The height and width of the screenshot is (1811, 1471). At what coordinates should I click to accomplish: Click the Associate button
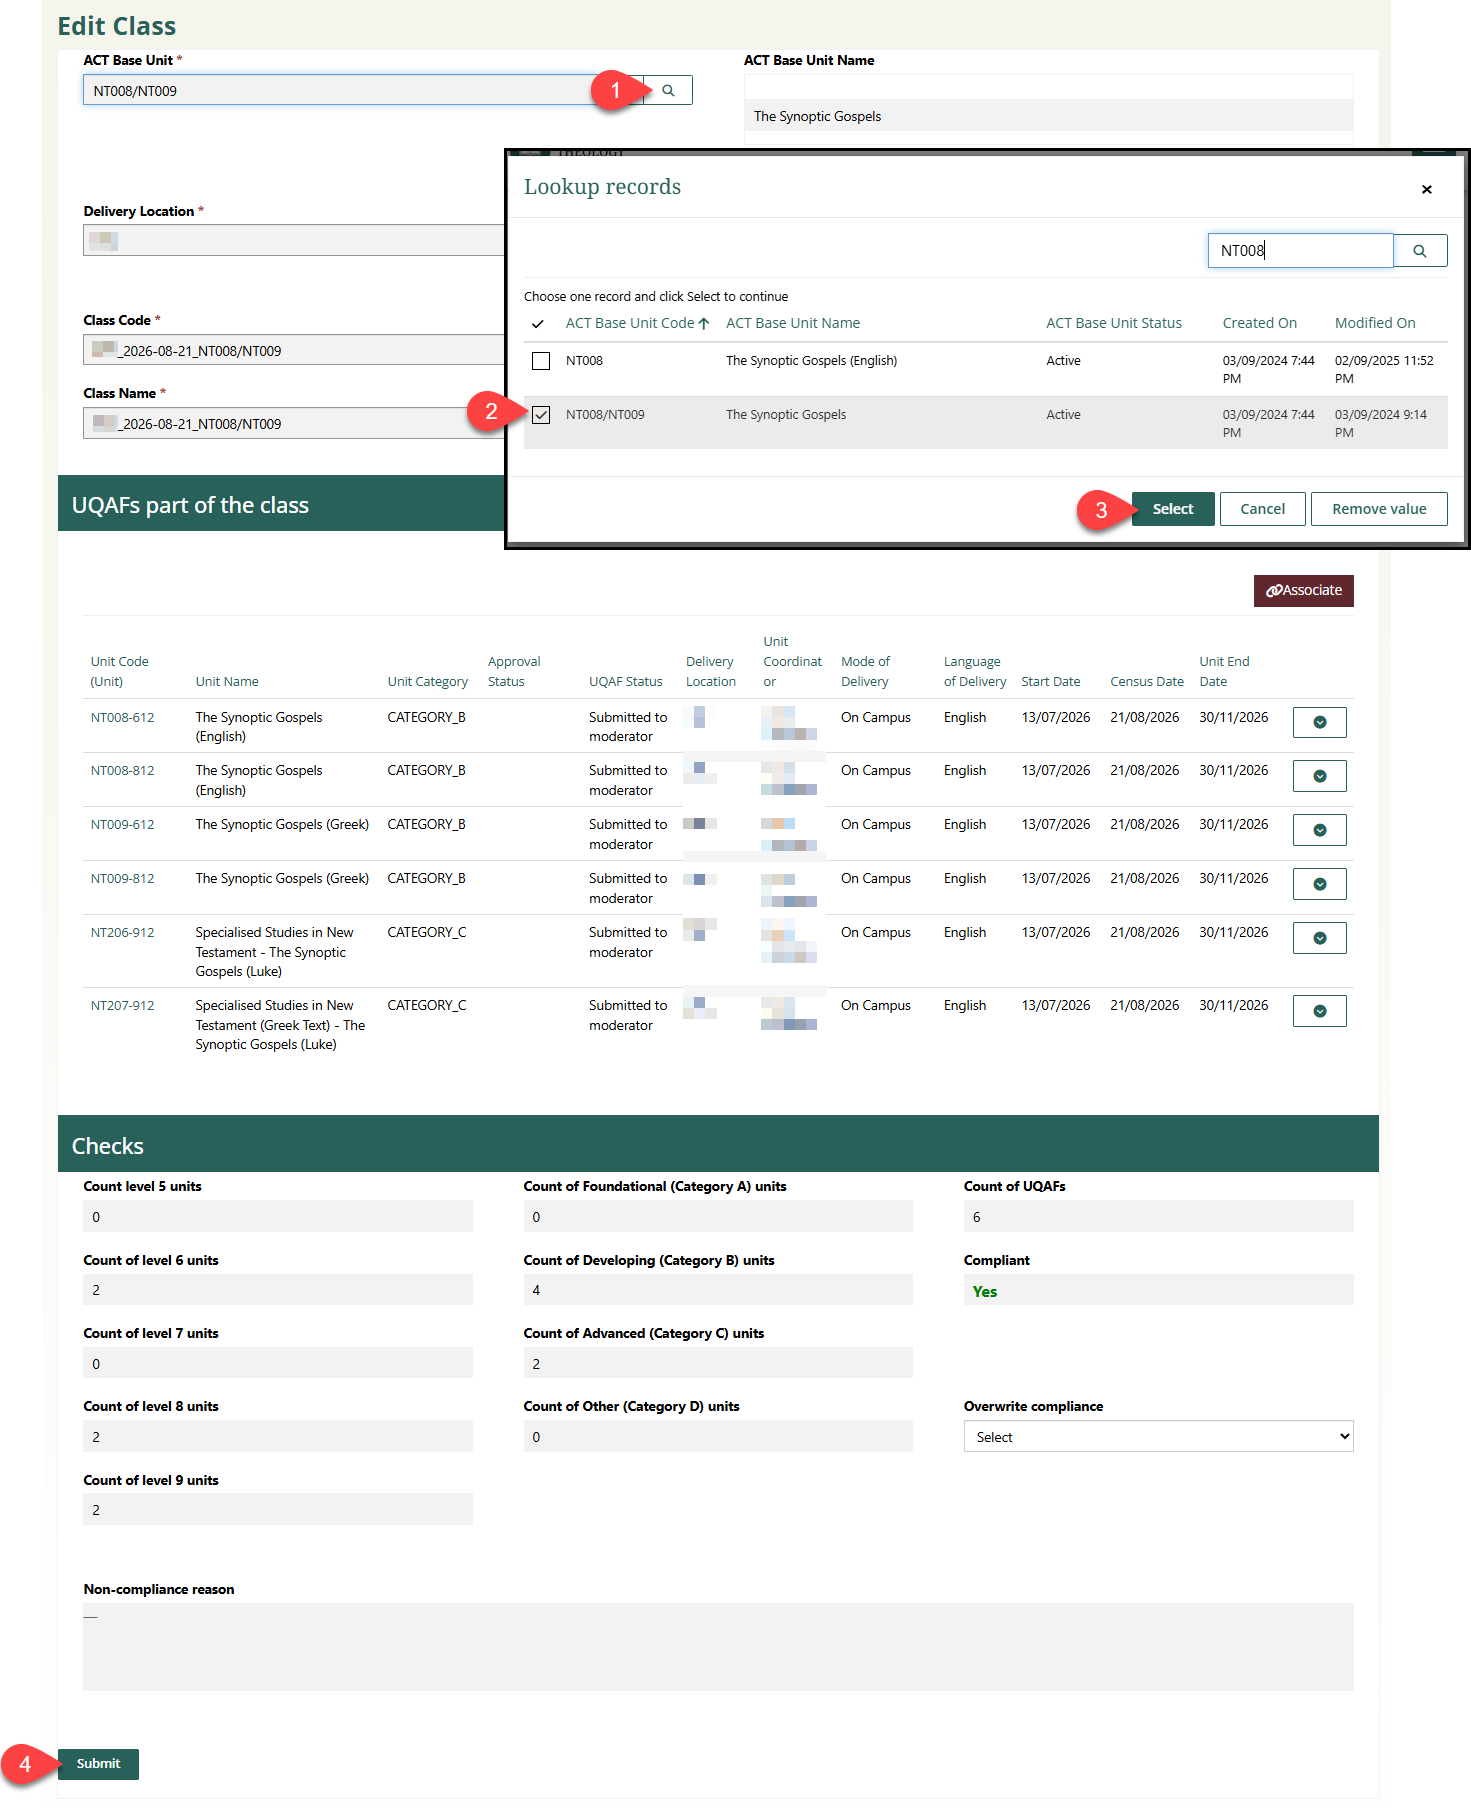(1304, 591)
